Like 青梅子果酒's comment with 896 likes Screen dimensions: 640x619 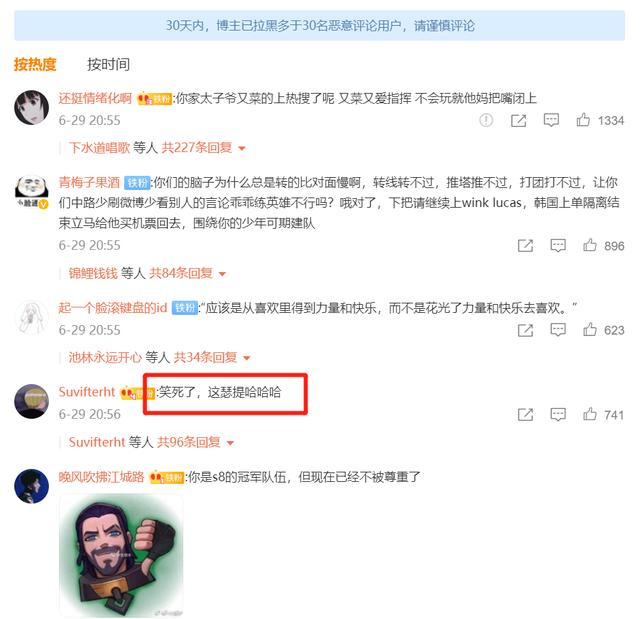tap(590, 245)
